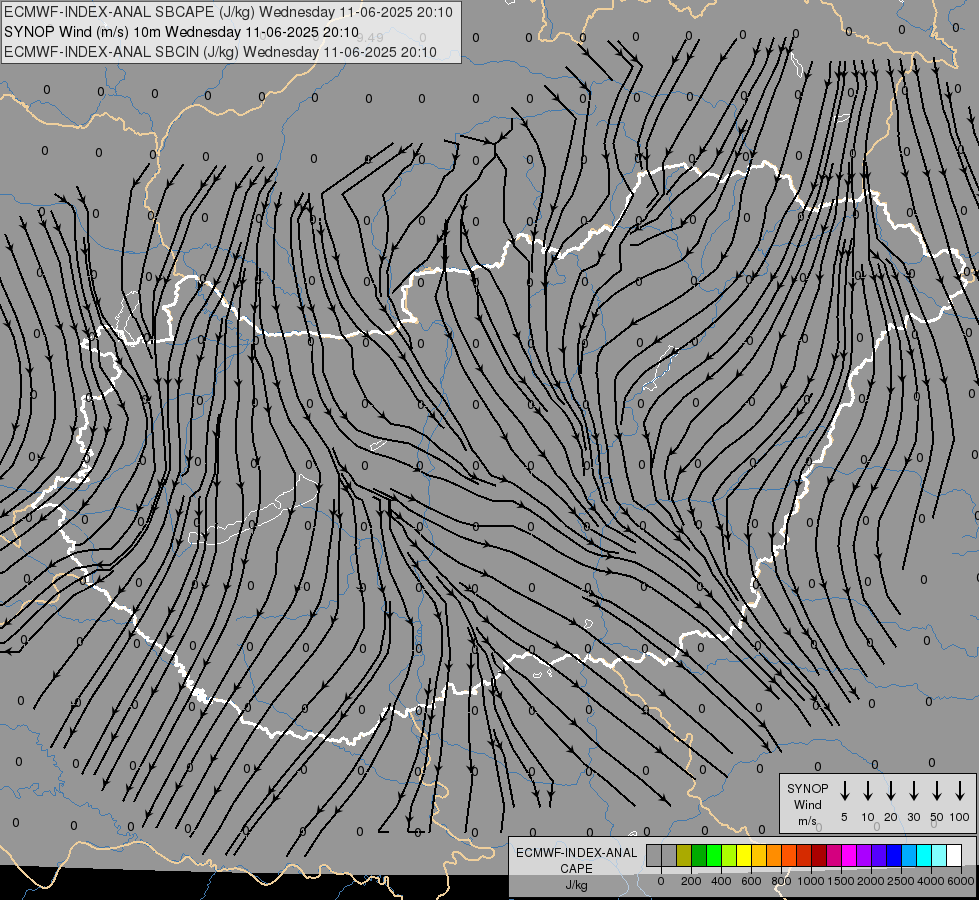The image size is (979, 900).
Task: Click wind legend's 100 speed label
Action: coord(960,817)
